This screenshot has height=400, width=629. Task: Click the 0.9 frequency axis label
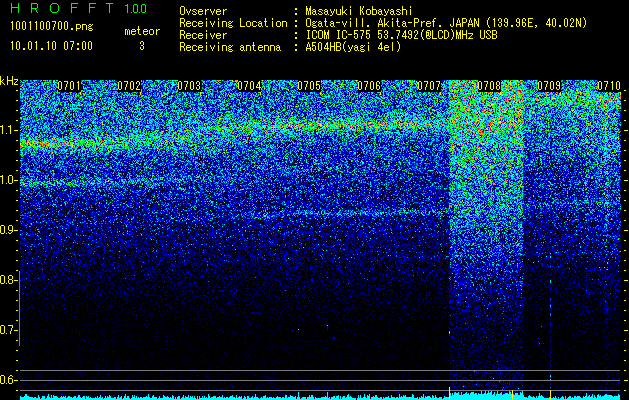(x=8, y=230)
